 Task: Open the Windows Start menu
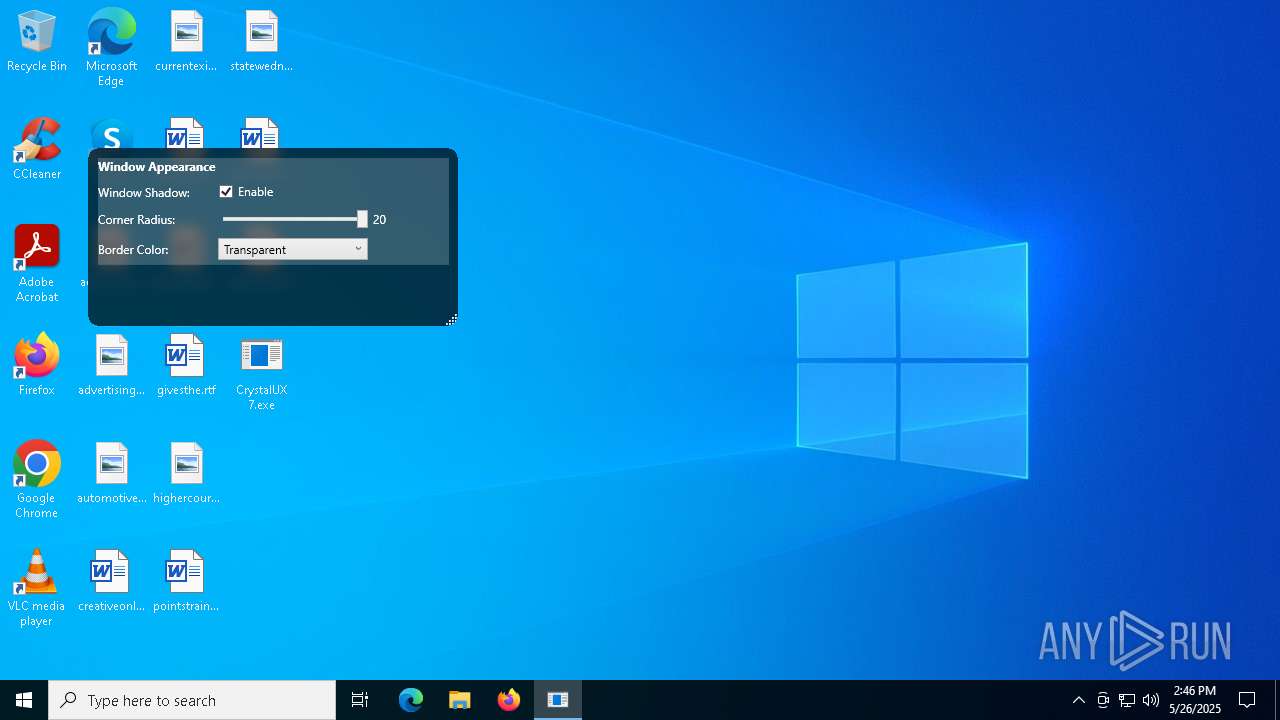pyautogui.click(x=24, y=700)
